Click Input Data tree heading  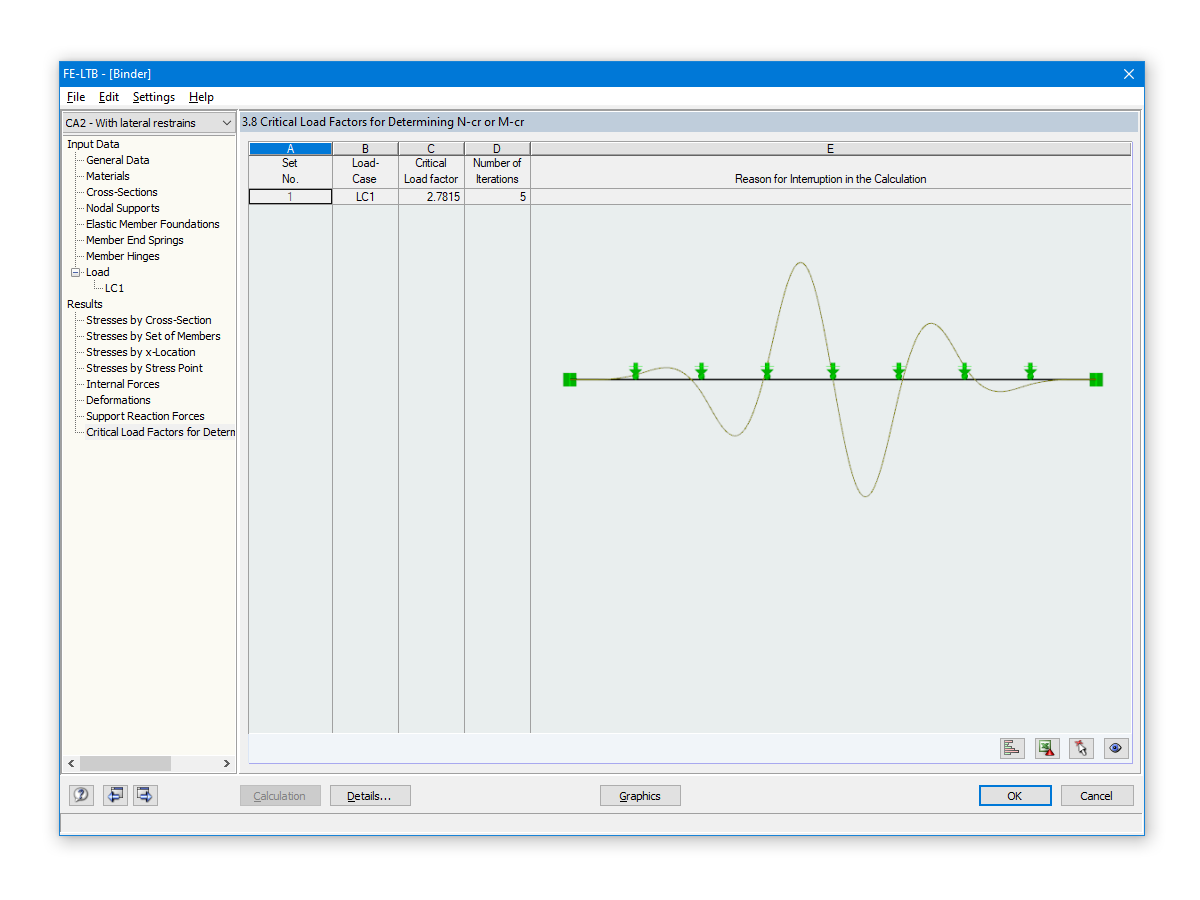point(93,144)
